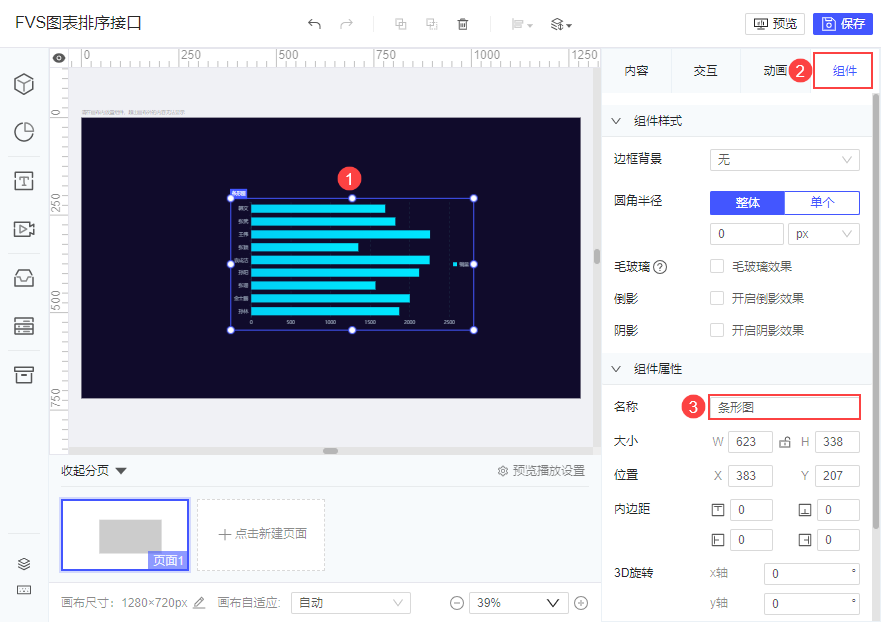Enable the 开启阴影效果 checkbox
Image resolution: width=881 pixels, height=622 pixels.
click(717, 330)
